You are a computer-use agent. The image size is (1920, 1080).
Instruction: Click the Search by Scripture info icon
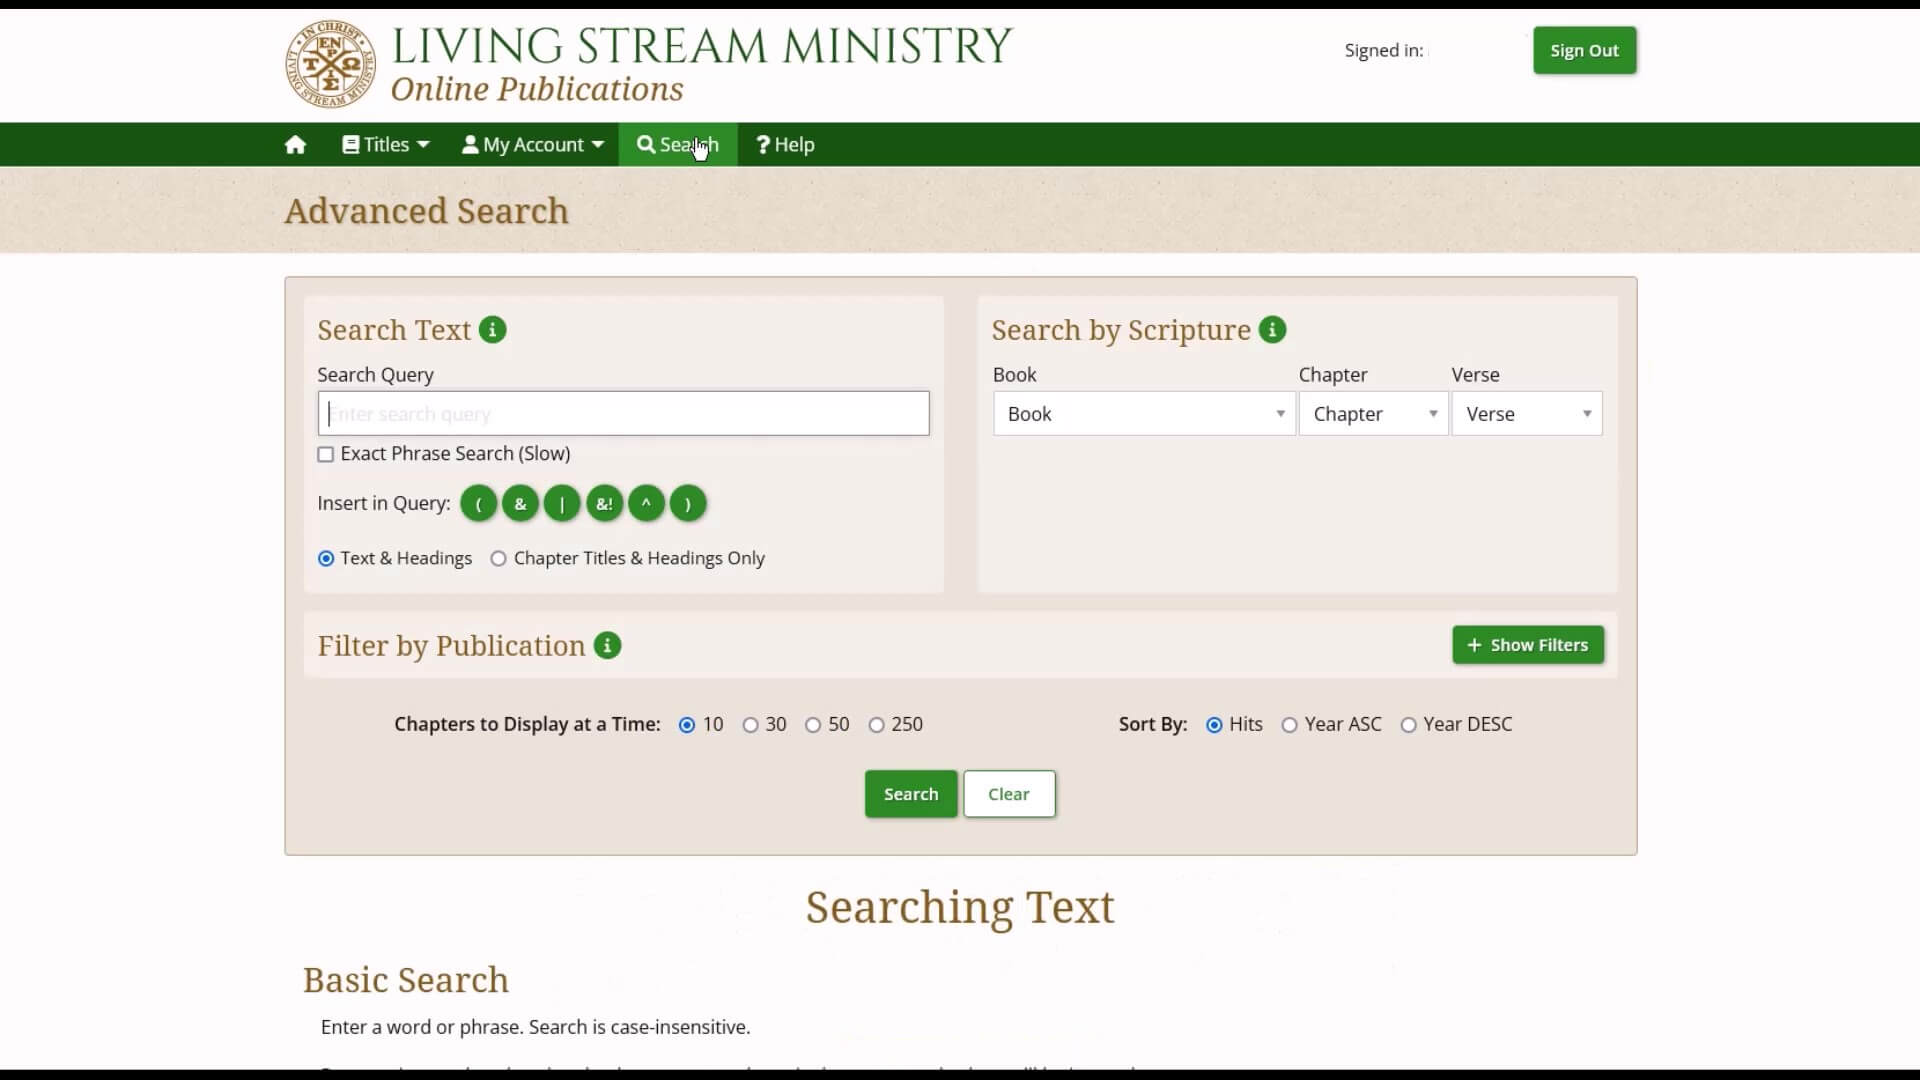(x=1273, y=330)
